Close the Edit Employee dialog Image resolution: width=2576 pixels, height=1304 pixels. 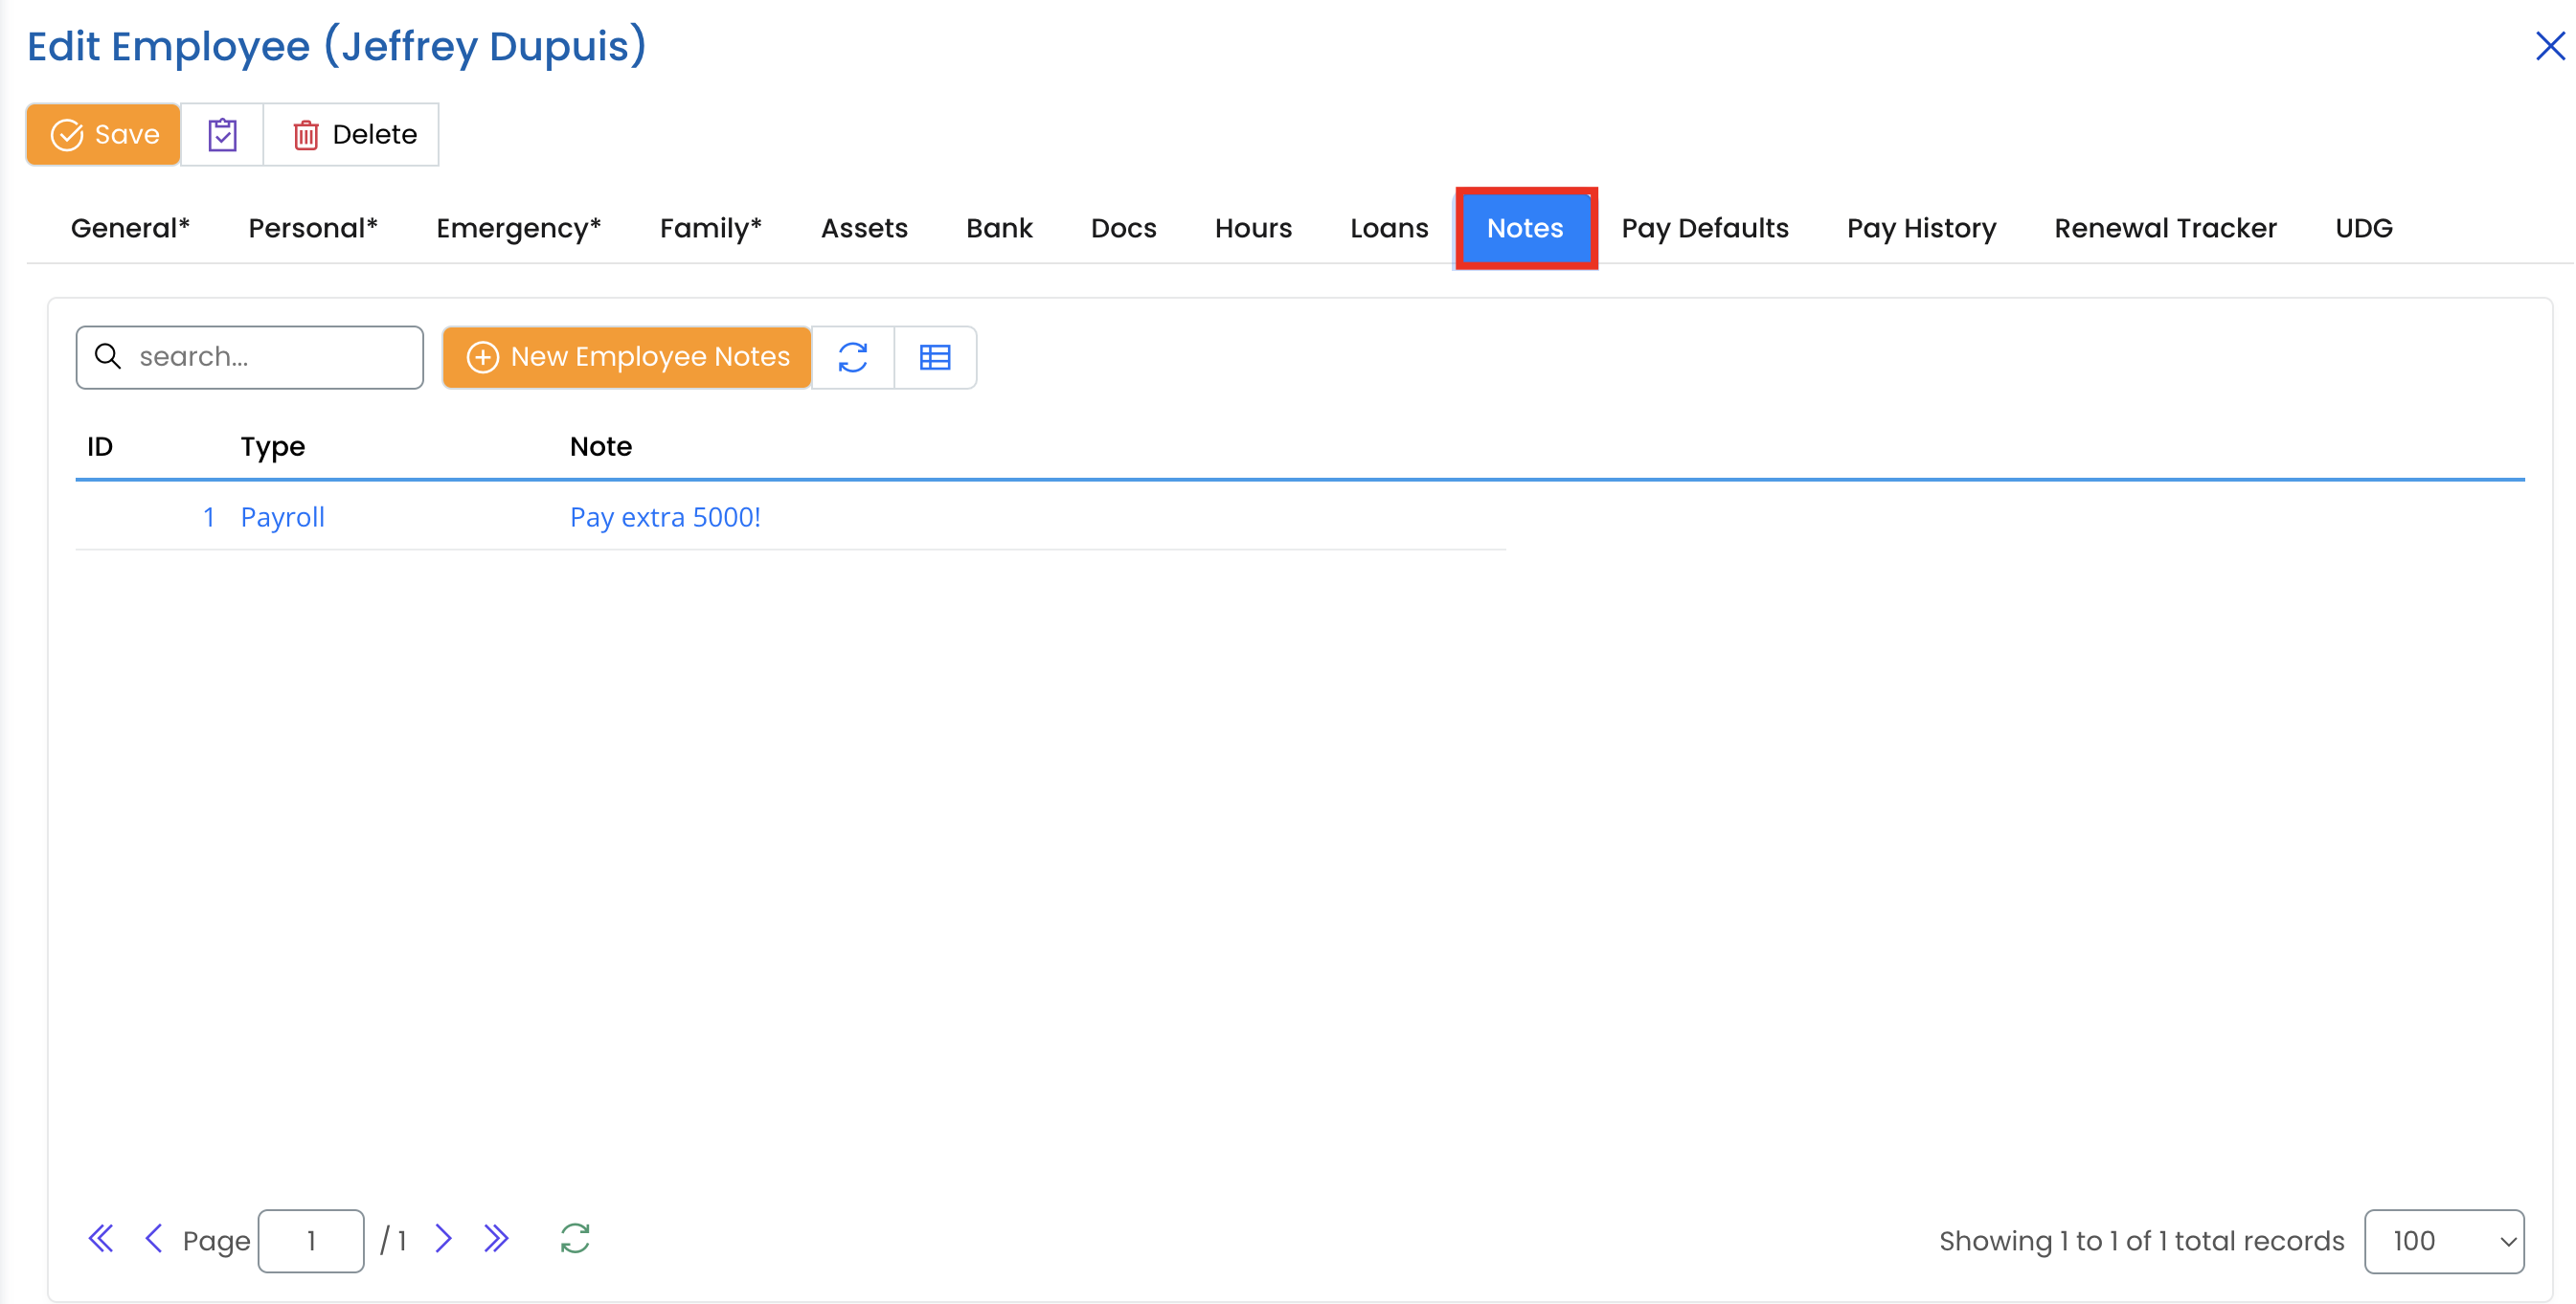(x=2549, y=46)
